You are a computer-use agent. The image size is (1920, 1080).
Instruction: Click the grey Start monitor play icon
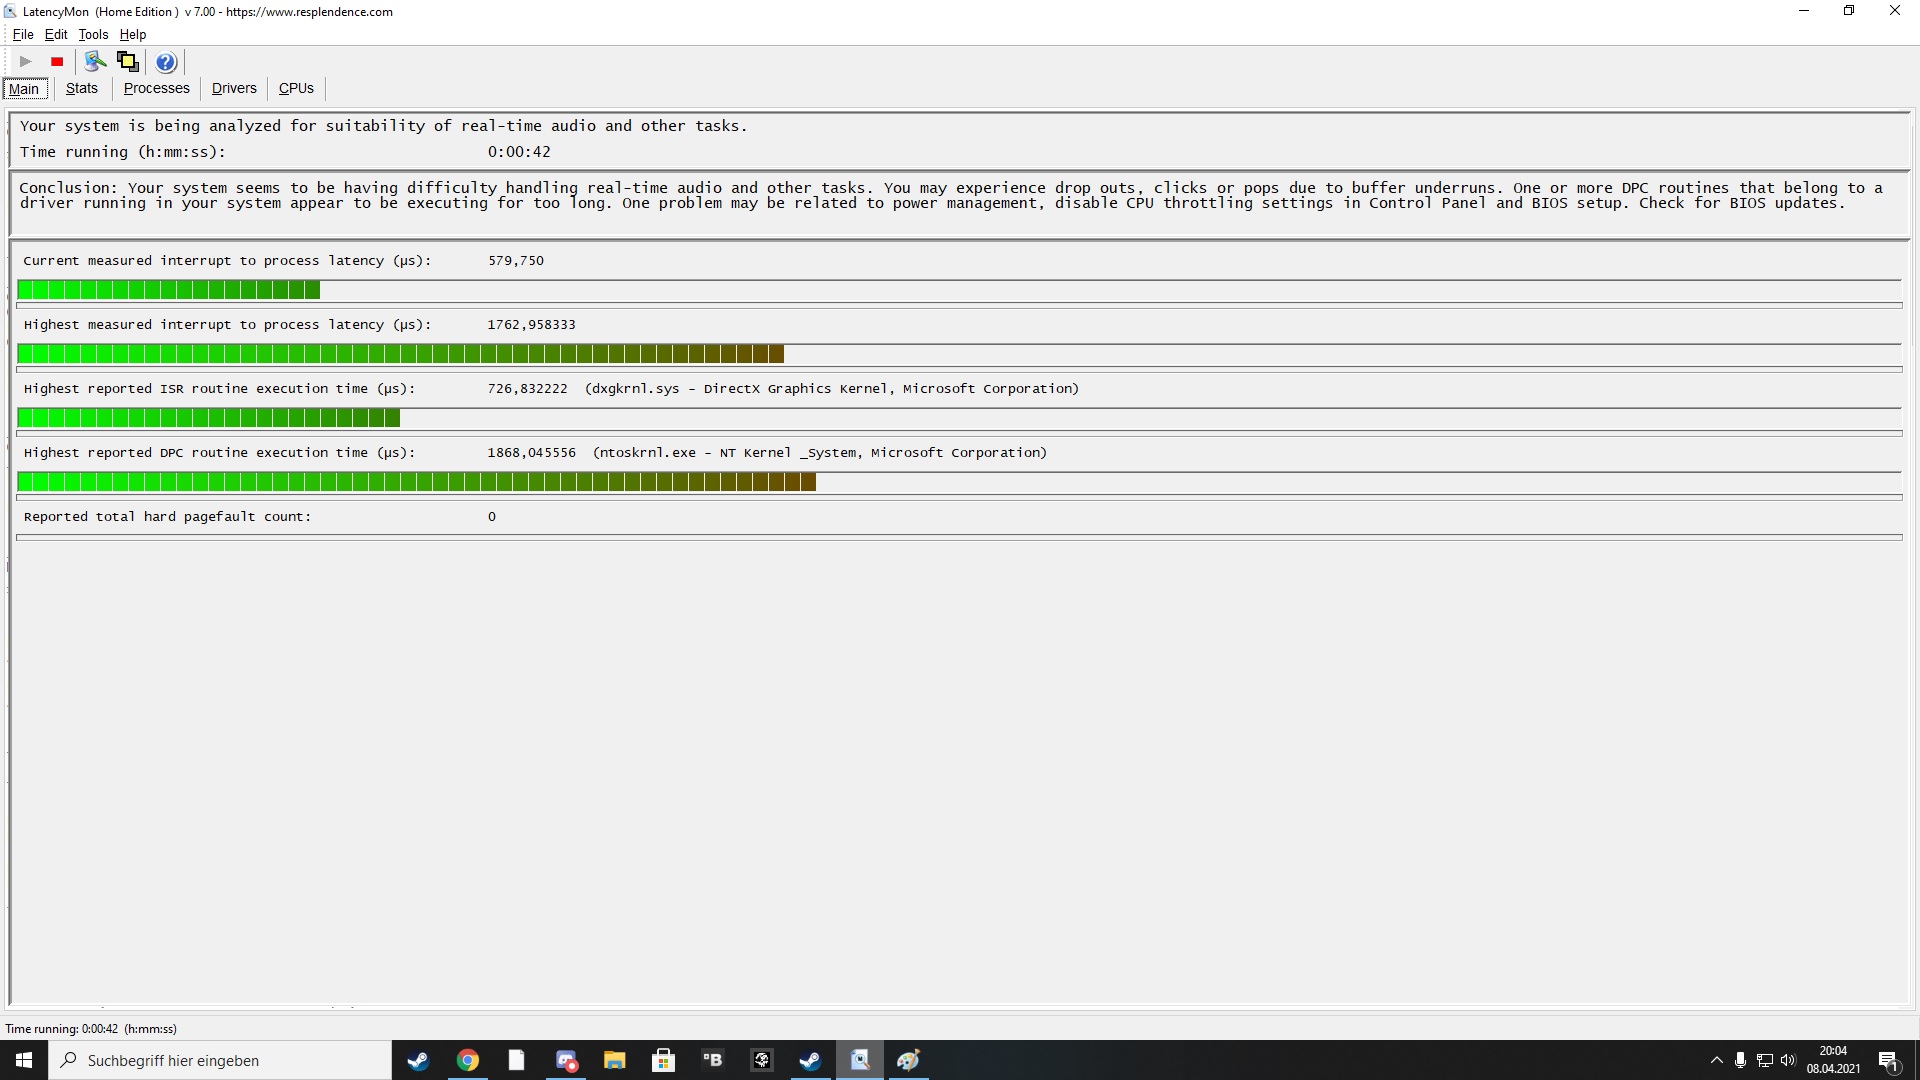[26, 62]
